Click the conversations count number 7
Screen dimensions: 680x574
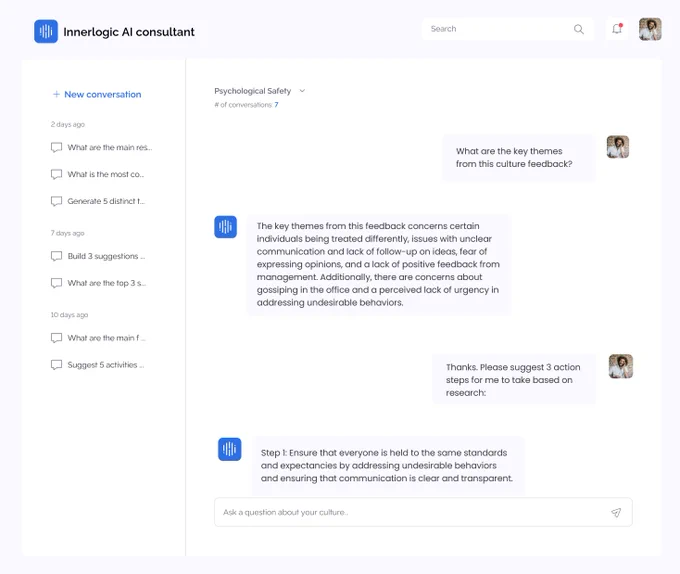coord(276,105)
